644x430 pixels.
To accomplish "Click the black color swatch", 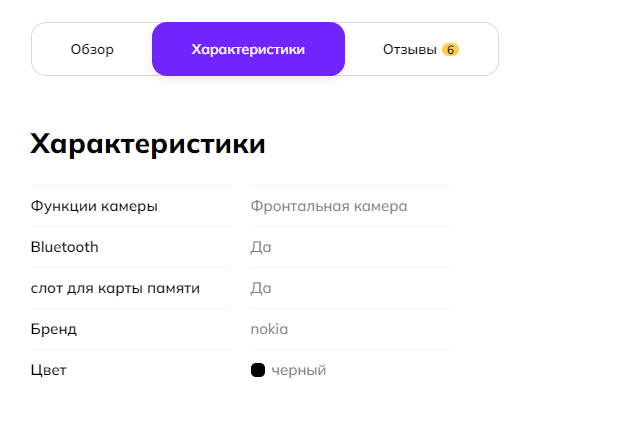I will pos(257,370).
